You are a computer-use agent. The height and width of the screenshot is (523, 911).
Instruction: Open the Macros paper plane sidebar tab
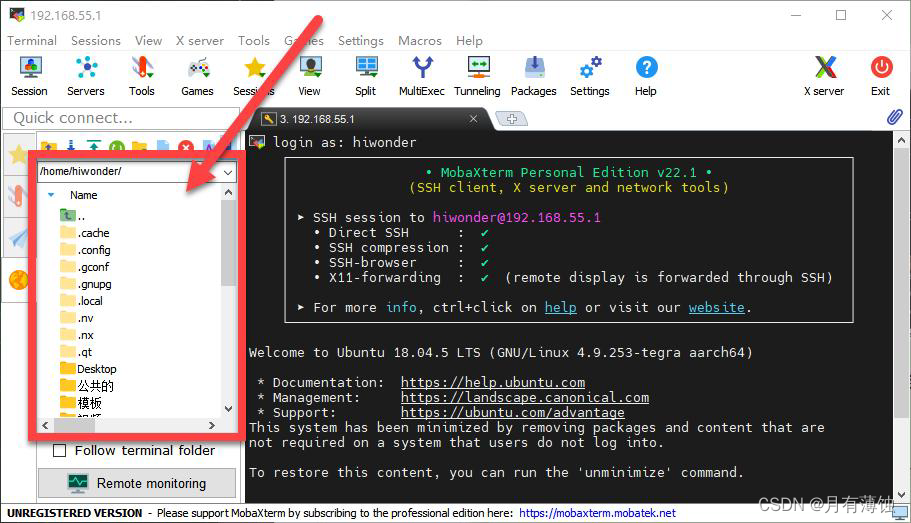coord(17,238)
